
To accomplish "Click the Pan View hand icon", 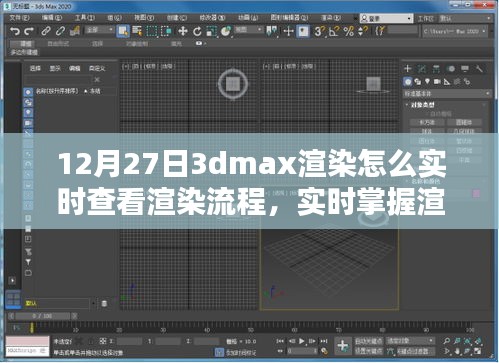I will (x=457, y=351).
